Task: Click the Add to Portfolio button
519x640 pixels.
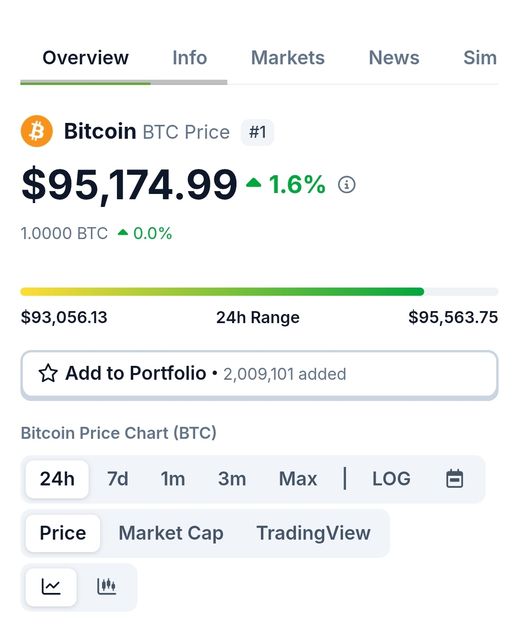Action: point(260,374)
